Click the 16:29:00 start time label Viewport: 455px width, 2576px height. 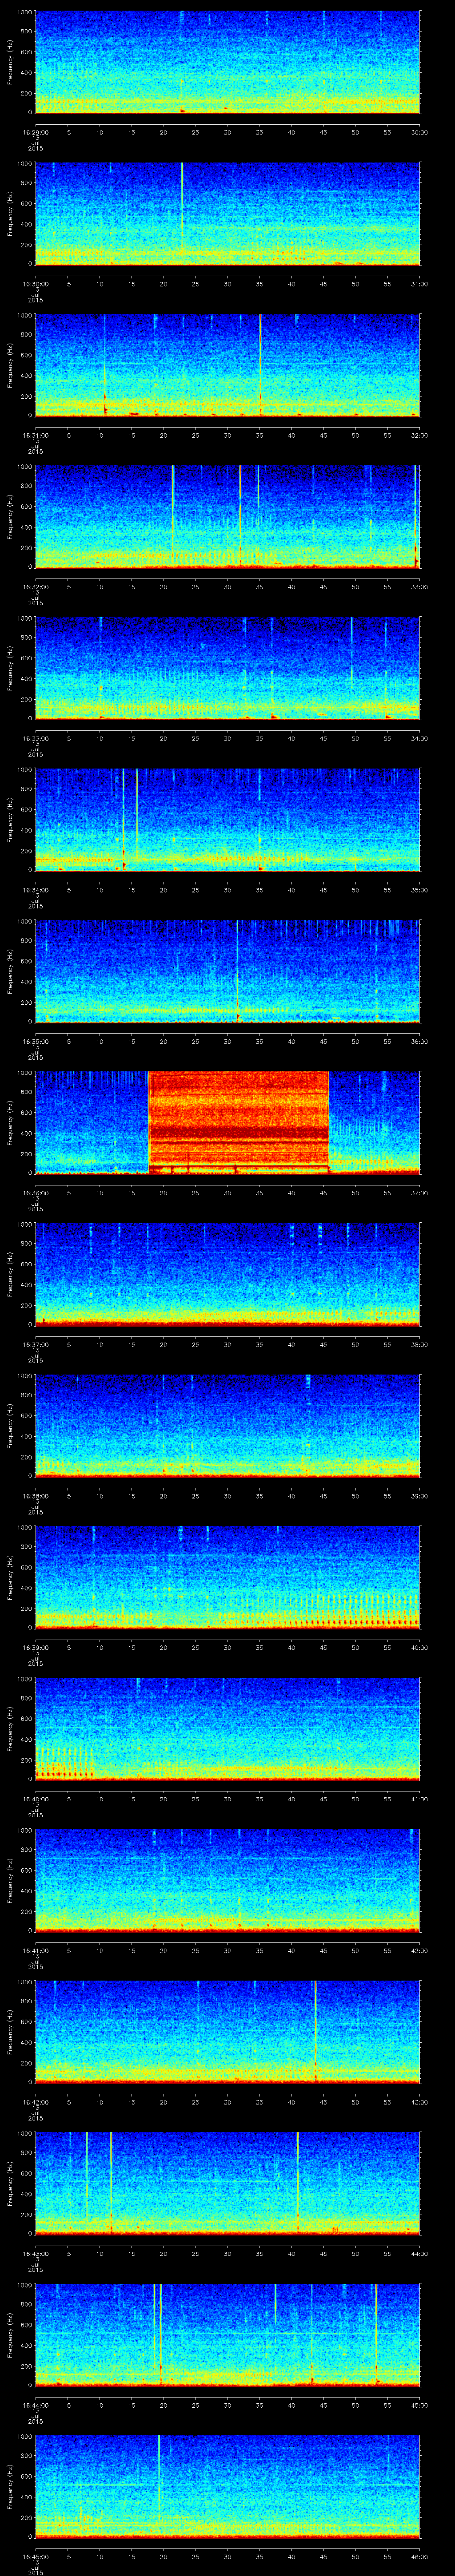tap(36, 132)
